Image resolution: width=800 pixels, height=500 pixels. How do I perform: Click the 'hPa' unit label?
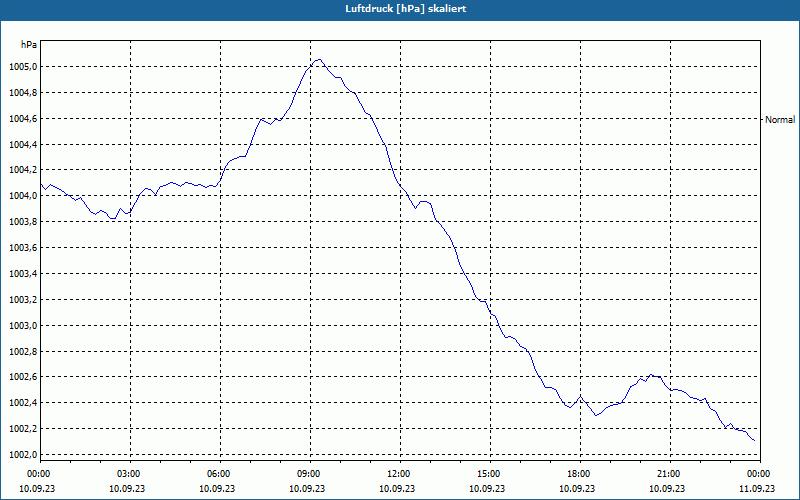[29, 44]
